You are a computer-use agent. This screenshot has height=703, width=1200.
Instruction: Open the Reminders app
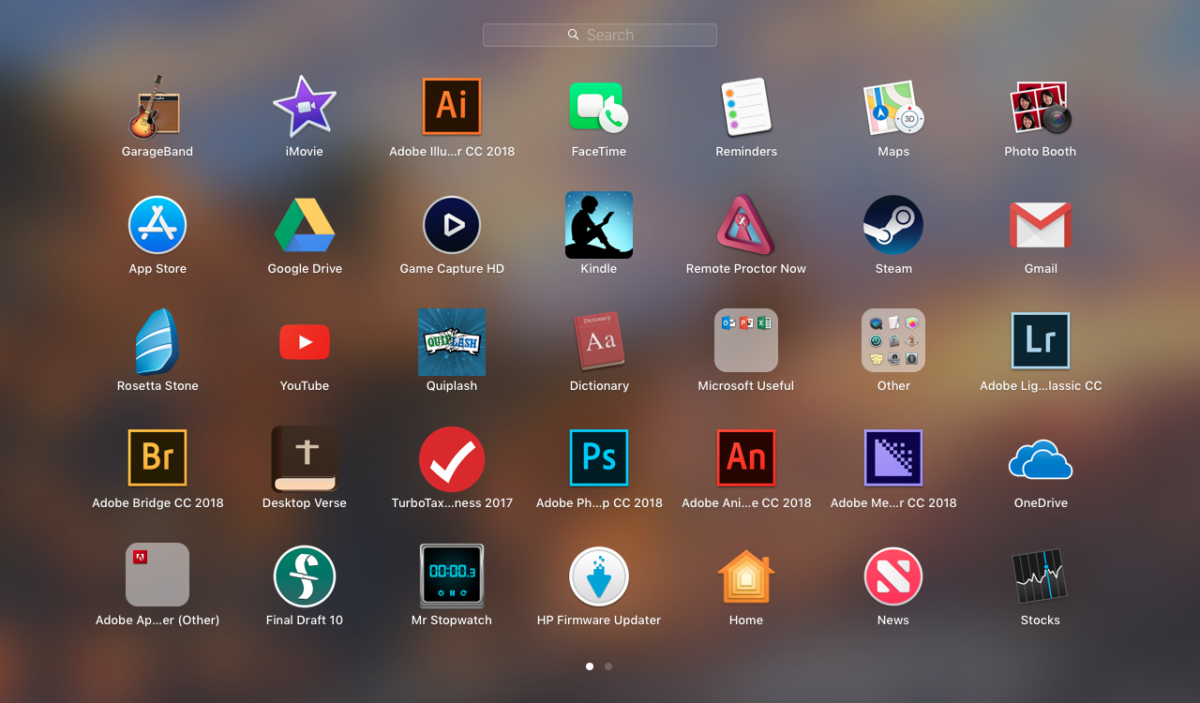point(745,107)
